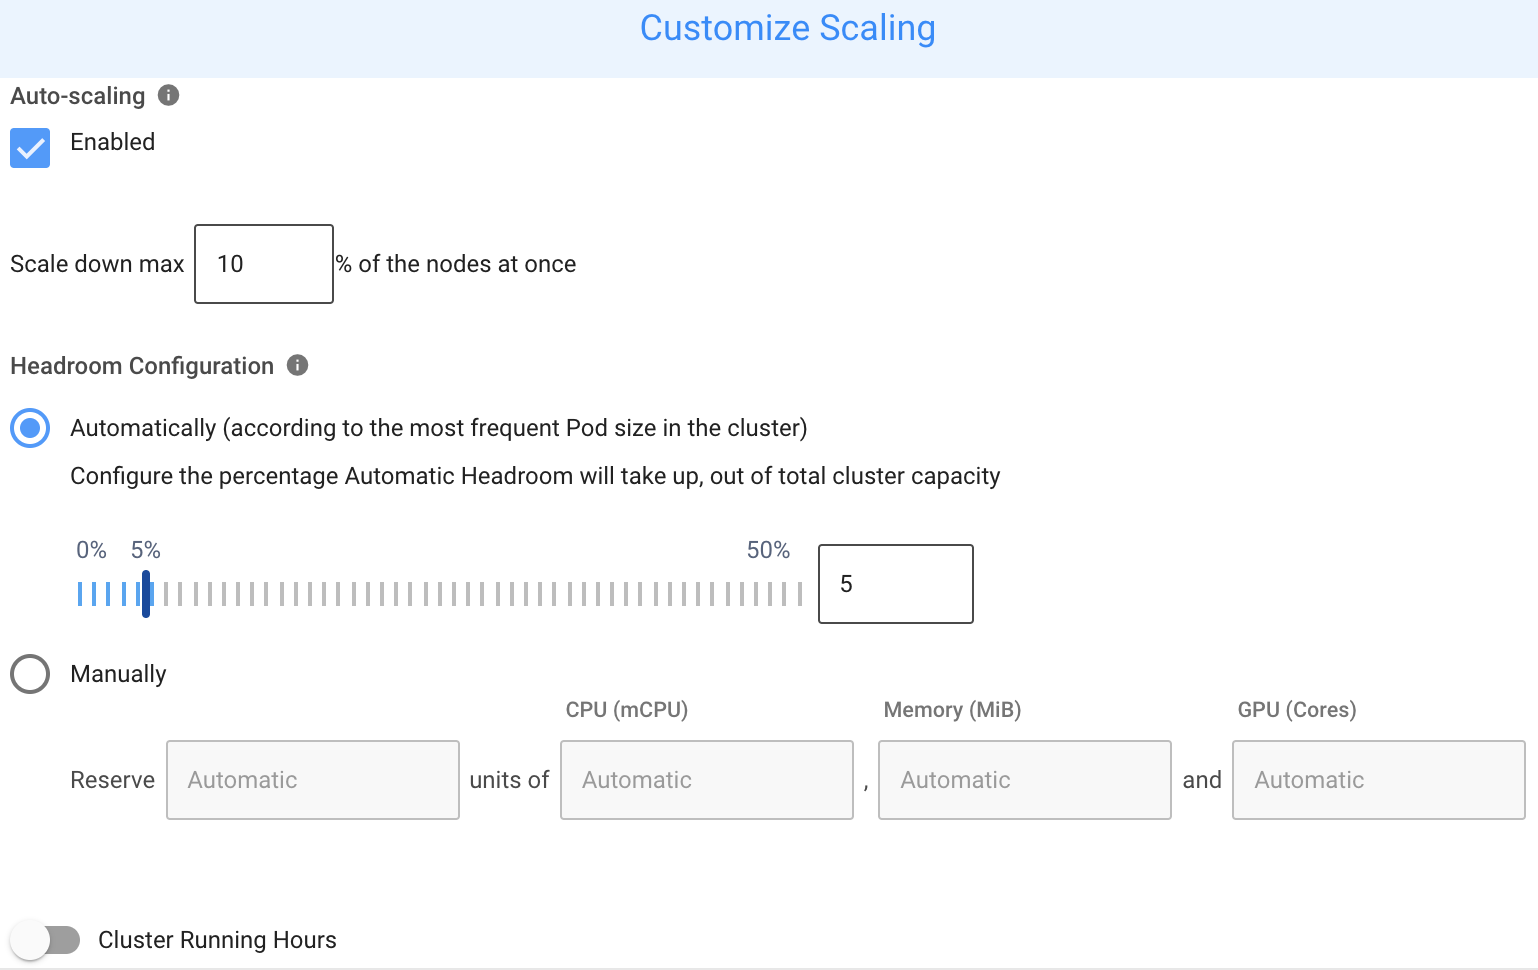Click the Automatically headroom option label
The image size is (1538, 970).
(438, 428)
